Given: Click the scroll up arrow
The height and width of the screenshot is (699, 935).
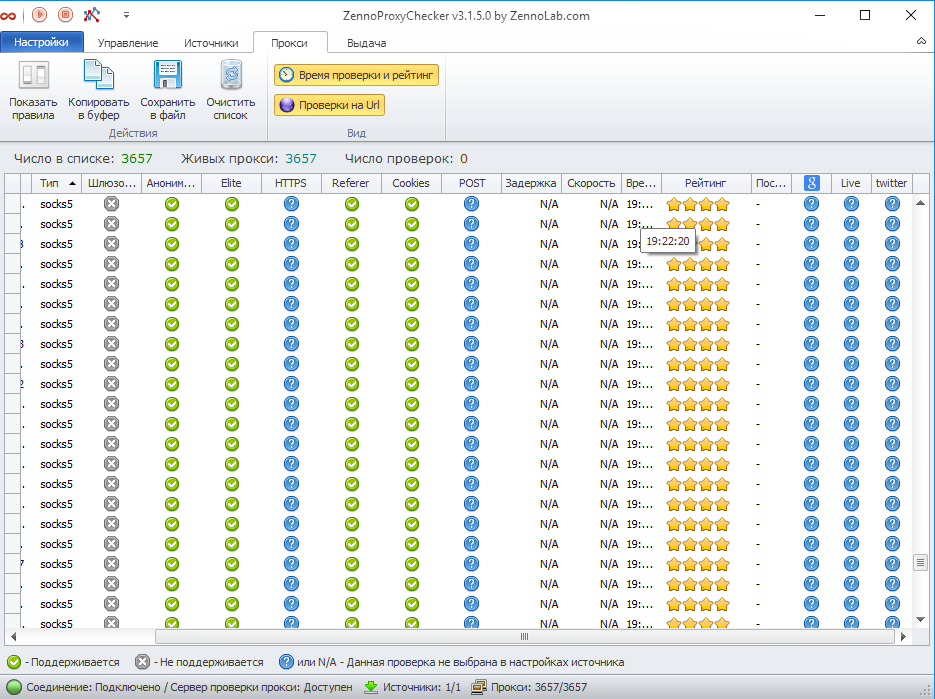Looking at the screenshot, I should [920, 203].
